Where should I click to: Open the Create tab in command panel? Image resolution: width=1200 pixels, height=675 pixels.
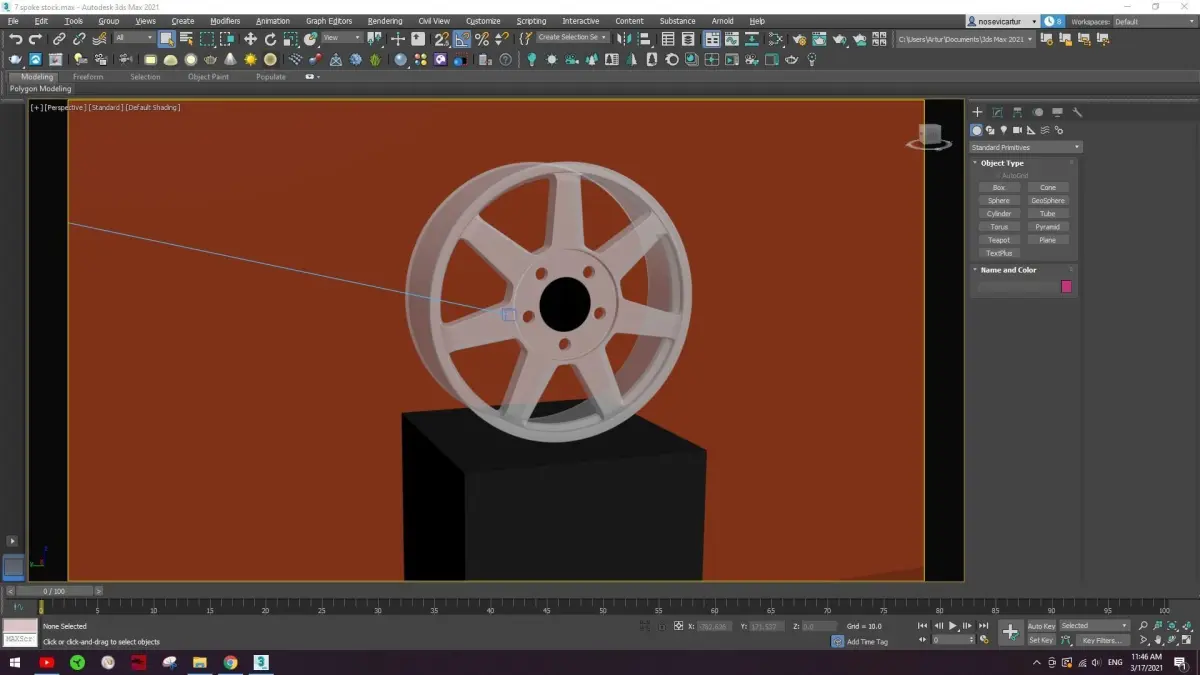[x=977, y=112]
